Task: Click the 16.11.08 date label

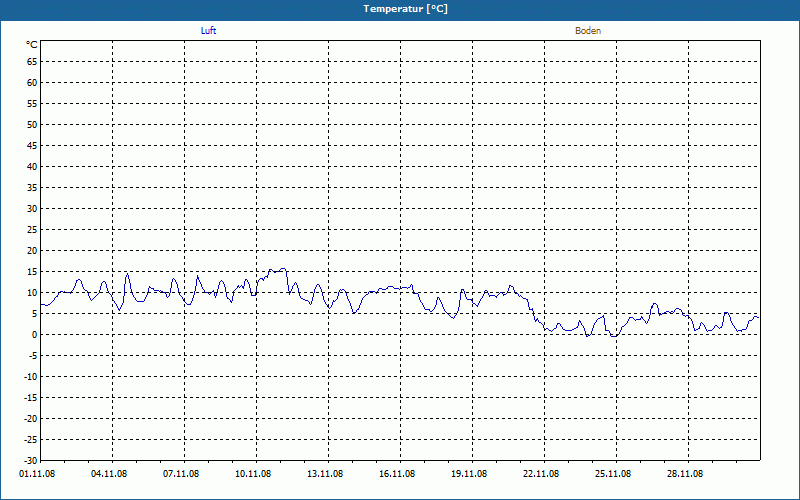Action: tap(397, 474)
